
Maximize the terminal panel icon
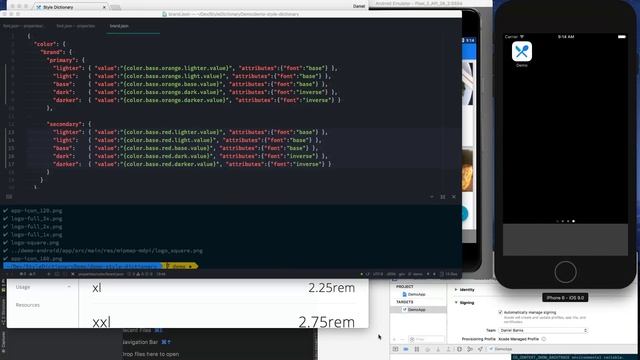[443, 197]
